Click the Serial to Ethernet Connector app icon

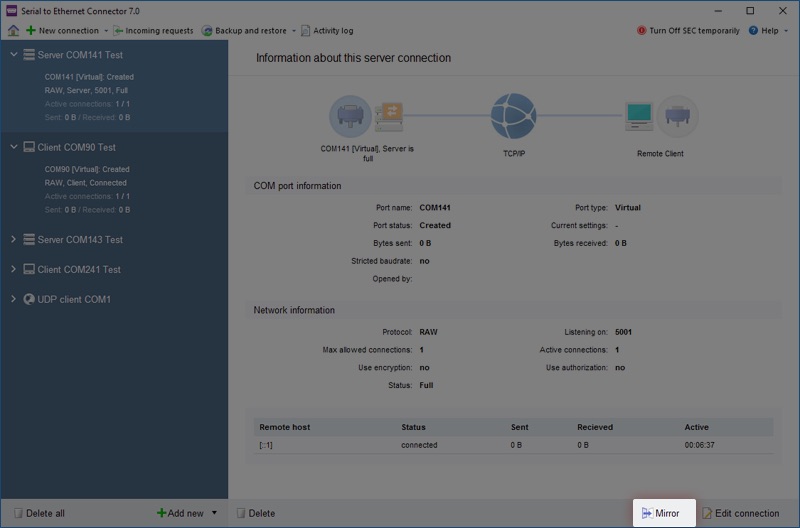click(x=11, y=11)
